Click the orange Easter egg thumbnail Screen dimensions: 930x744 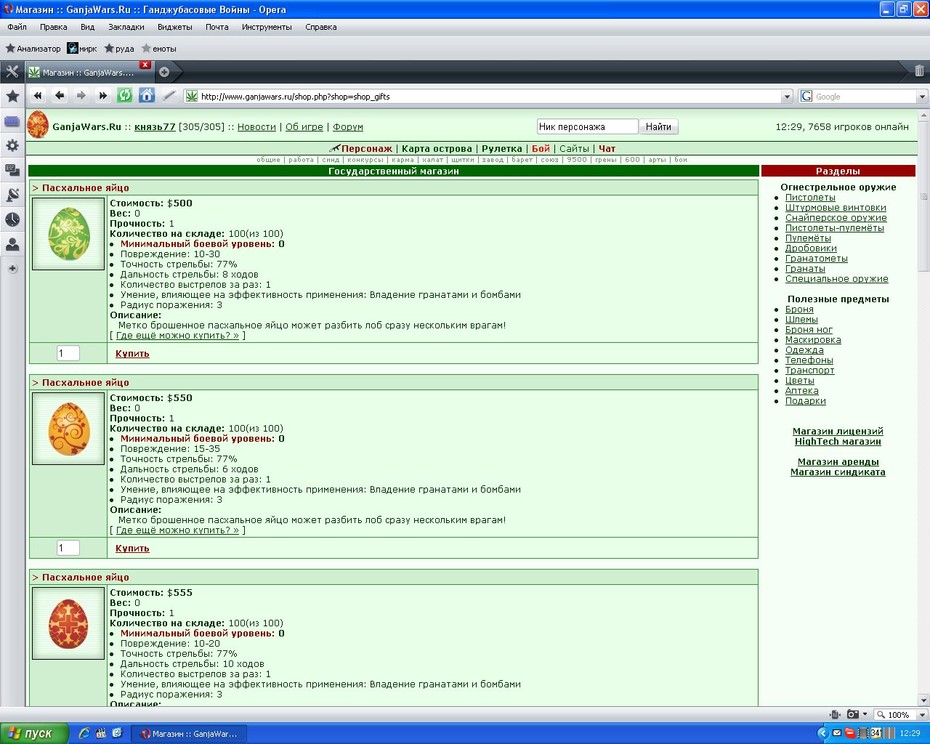[69, 429]
